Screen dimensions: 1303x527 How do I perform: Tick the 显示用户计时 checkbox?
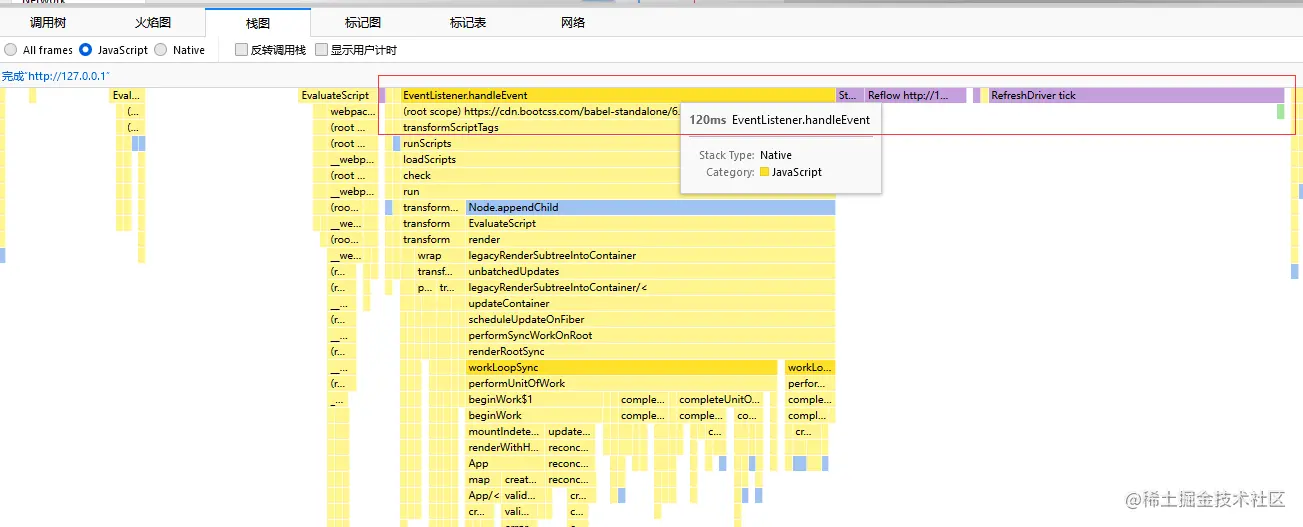[321, 50]
